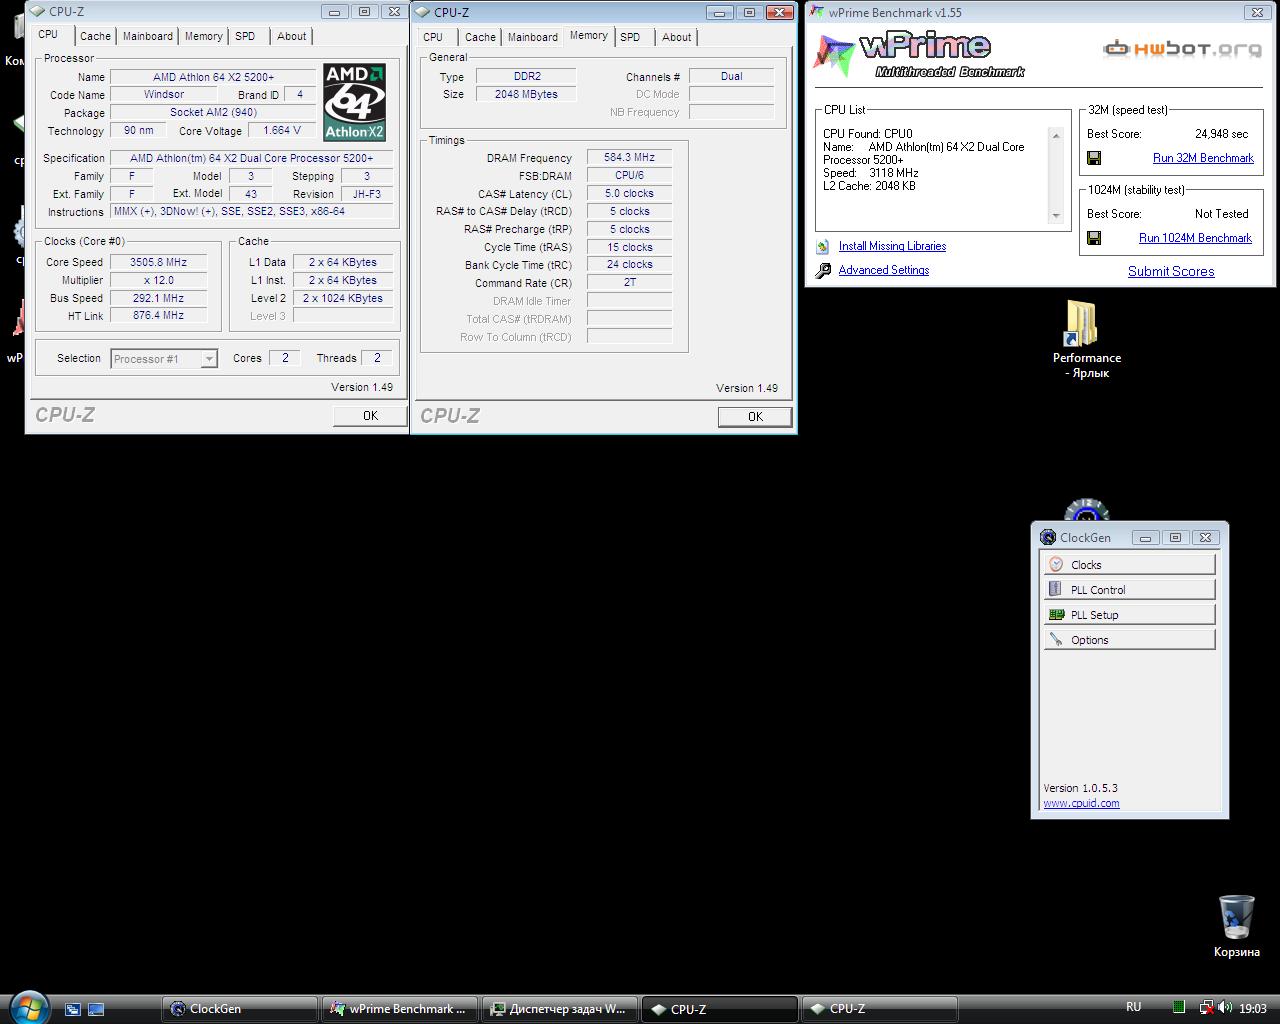Open About tab in left CPU-Z window
This screenshot has width=1280, height=1024.
[292, 36]
